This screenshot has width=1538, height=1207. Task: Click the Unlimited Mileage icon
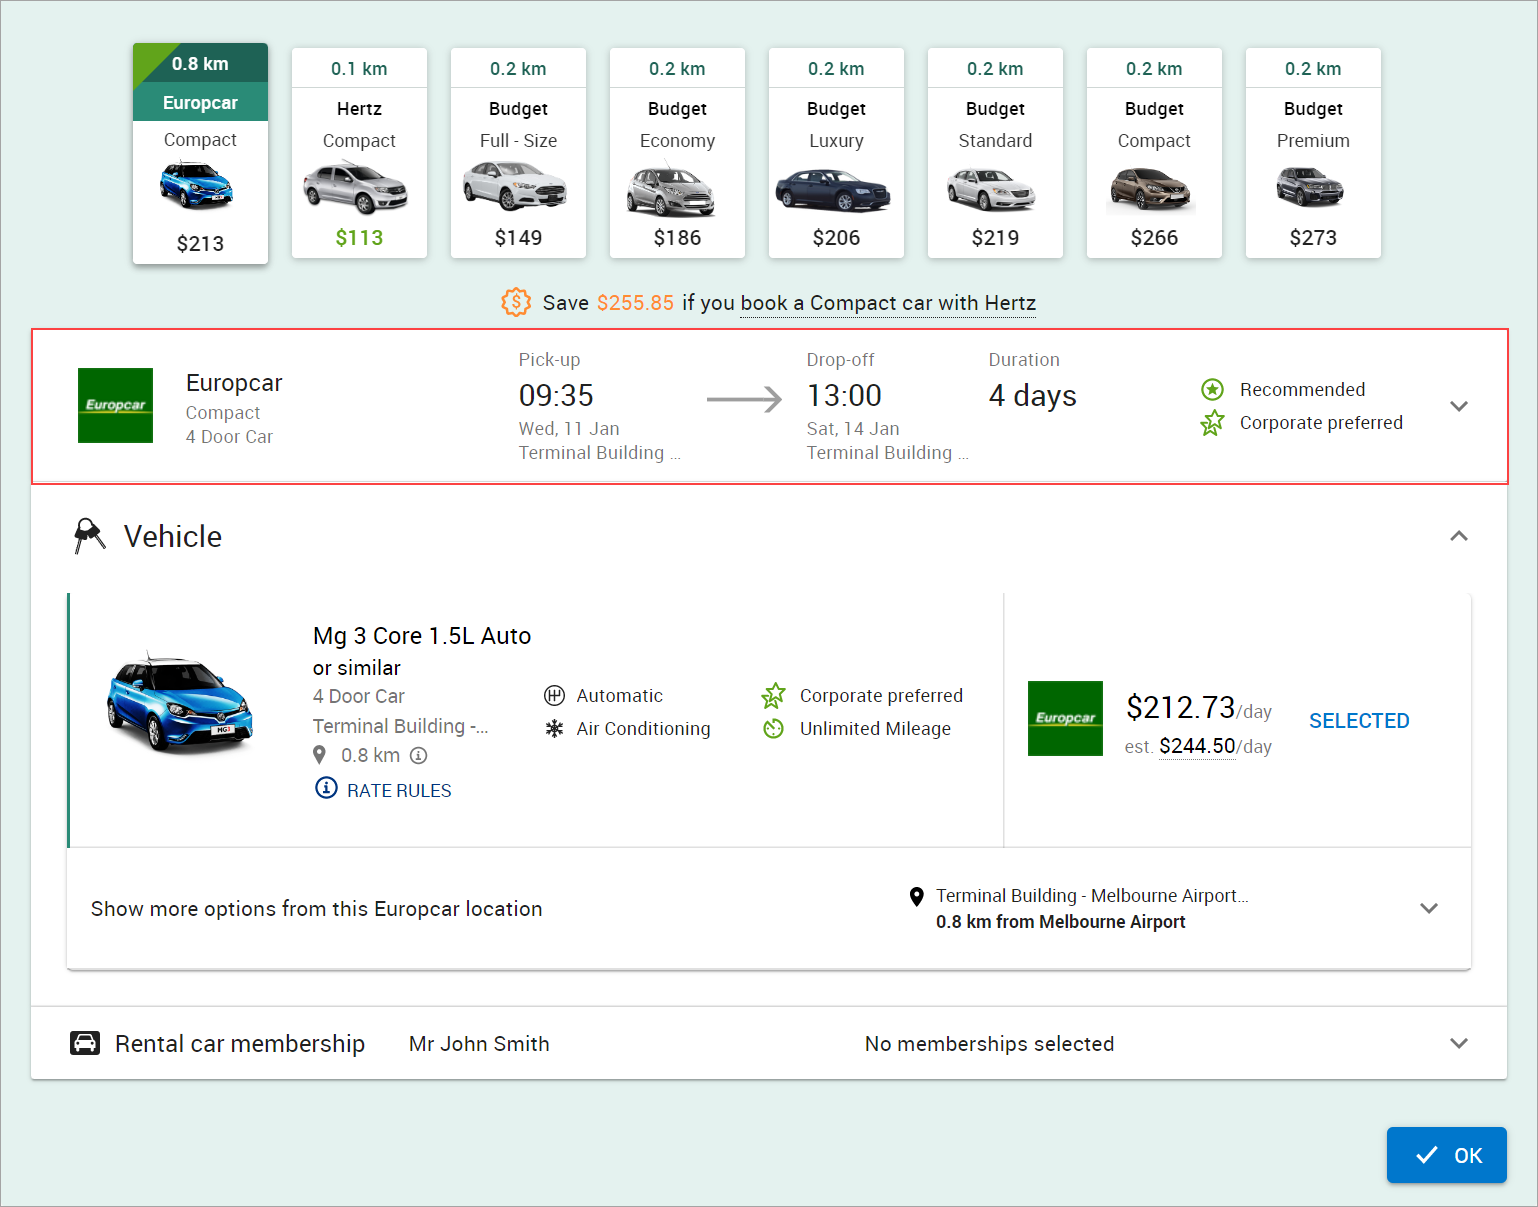tap(773, 729)
